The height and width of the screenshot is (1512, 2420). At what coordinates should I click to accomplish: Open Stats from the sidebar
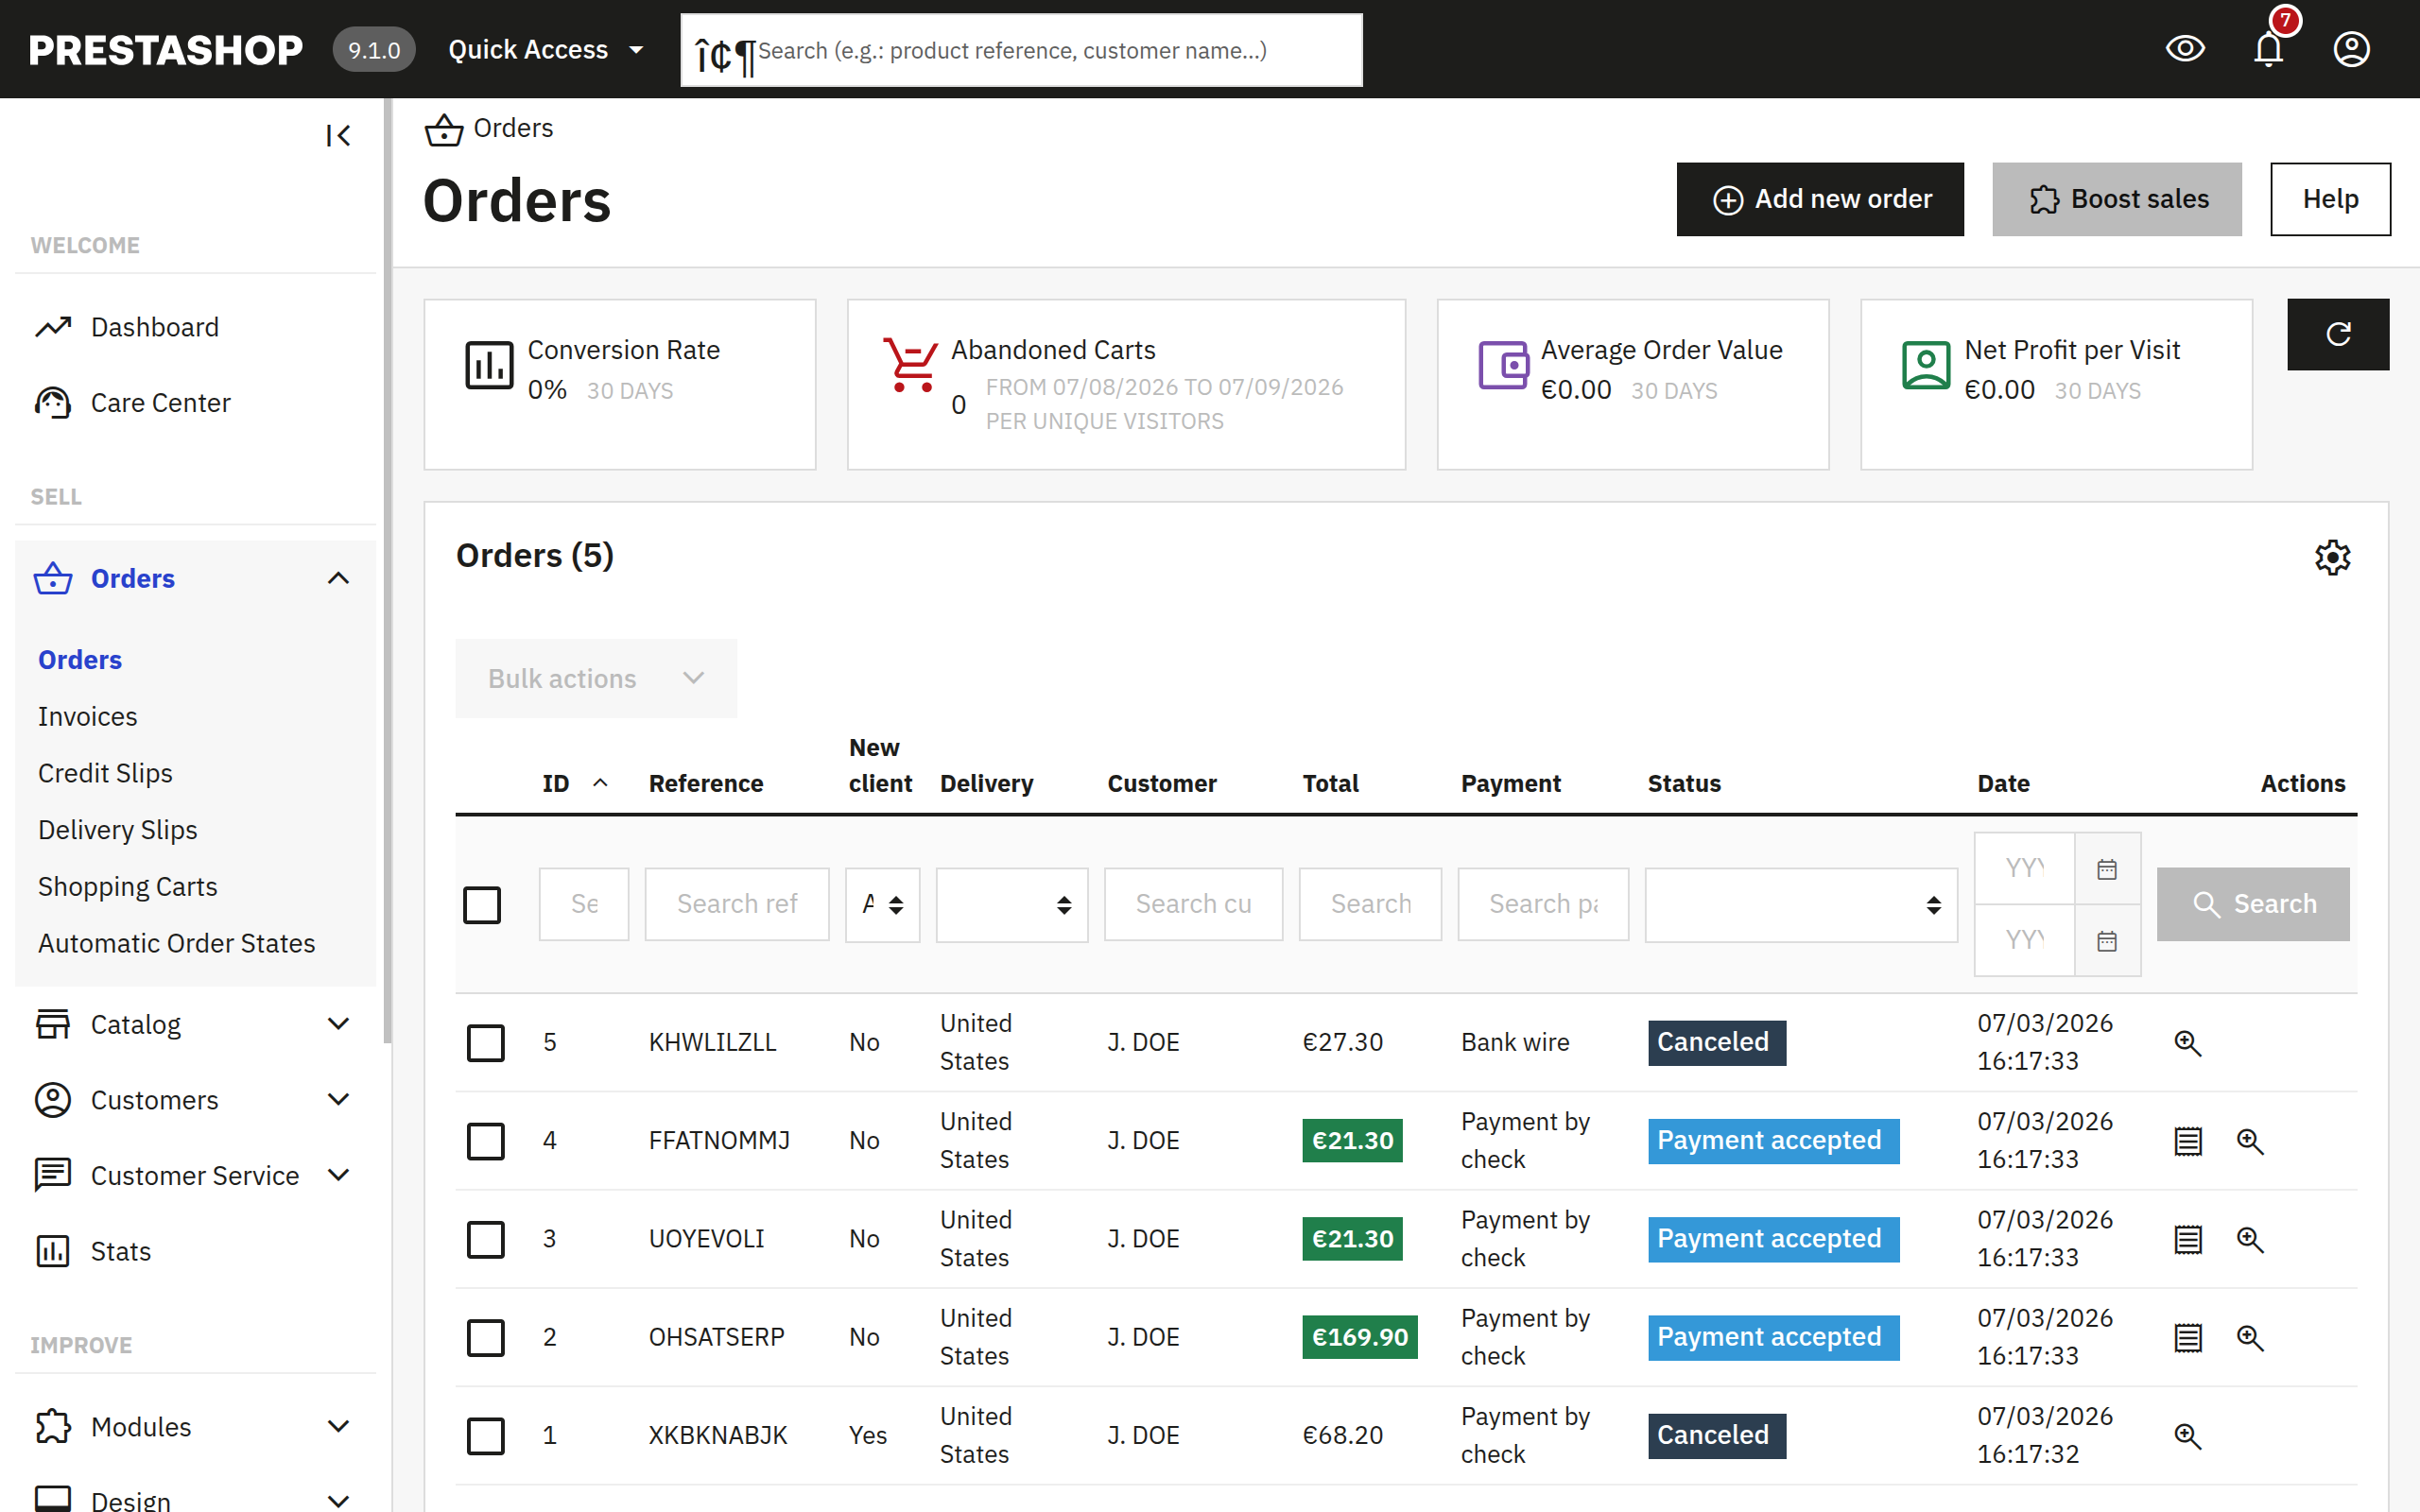pos(195,1251)
